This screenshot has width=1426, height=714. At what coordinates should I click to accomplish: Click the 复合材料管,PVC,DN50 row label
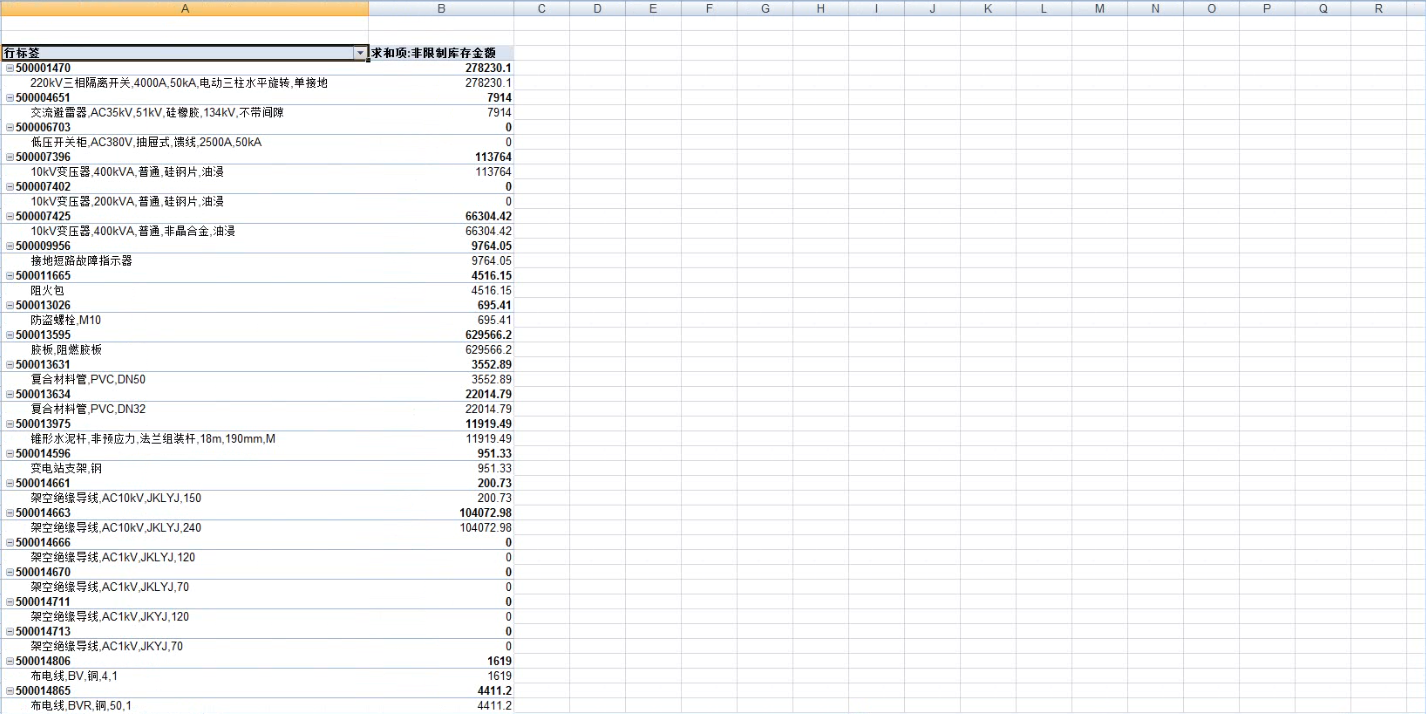(x=88, y=379)
